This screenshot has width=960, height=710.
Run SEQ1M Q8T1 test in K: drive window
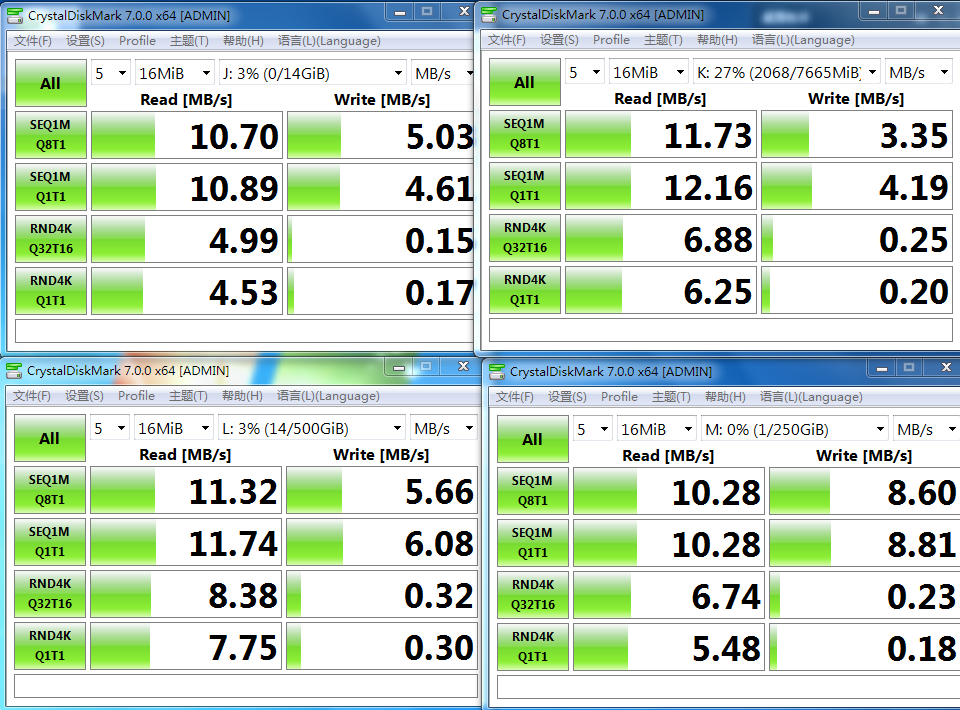[524, 134]
